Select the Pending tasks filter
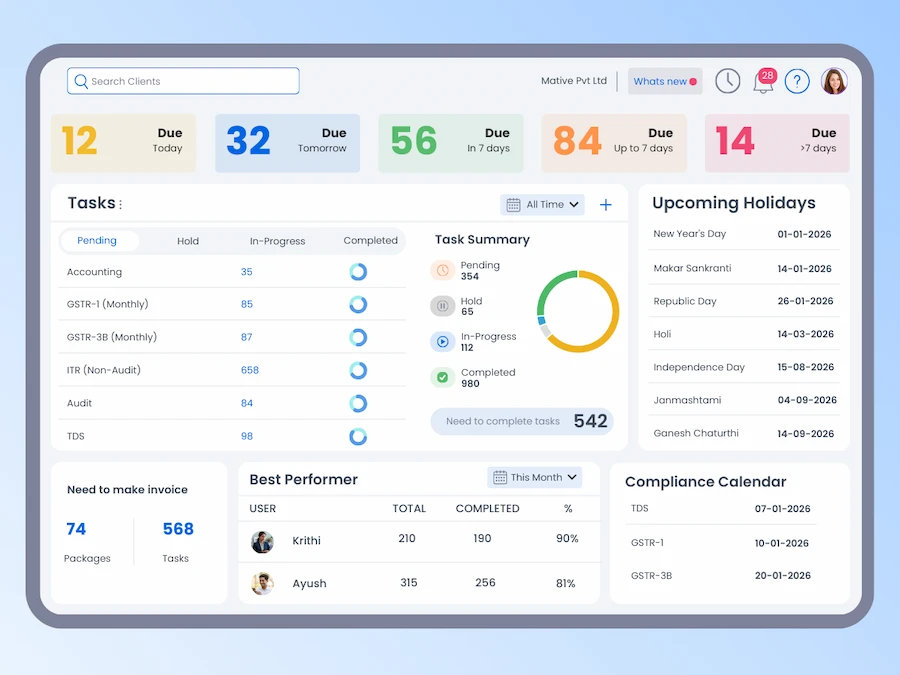This screenshot has height=675, width=900. [97, 240]
